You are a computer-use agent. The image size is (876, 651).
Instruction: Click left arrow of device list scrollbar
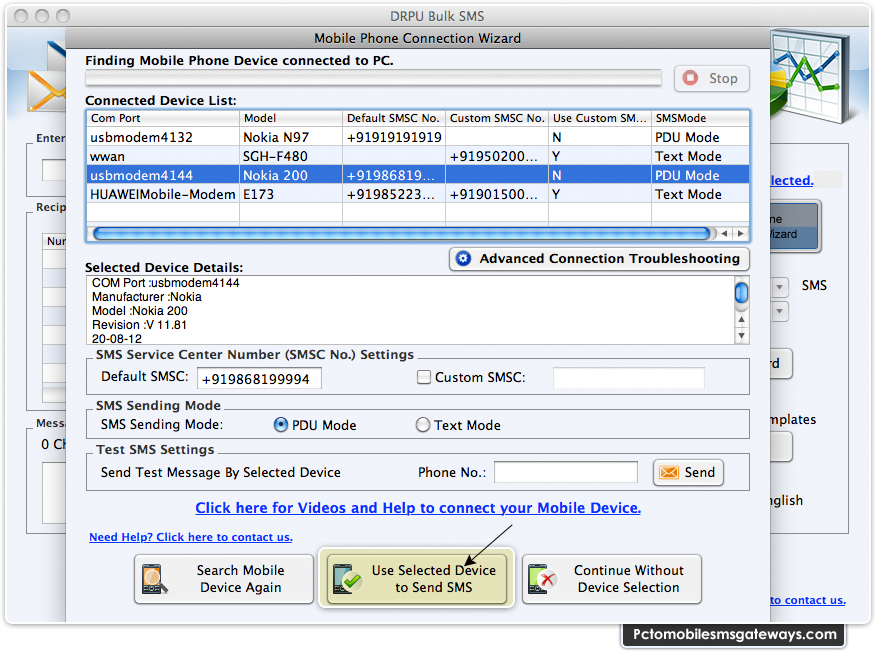(x=725, y=234)
